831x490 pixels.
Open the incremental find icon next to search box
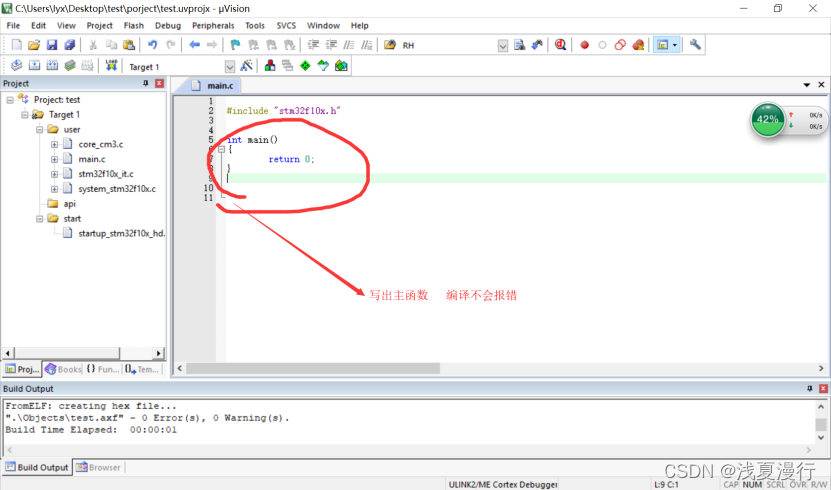tap(537, 45)
